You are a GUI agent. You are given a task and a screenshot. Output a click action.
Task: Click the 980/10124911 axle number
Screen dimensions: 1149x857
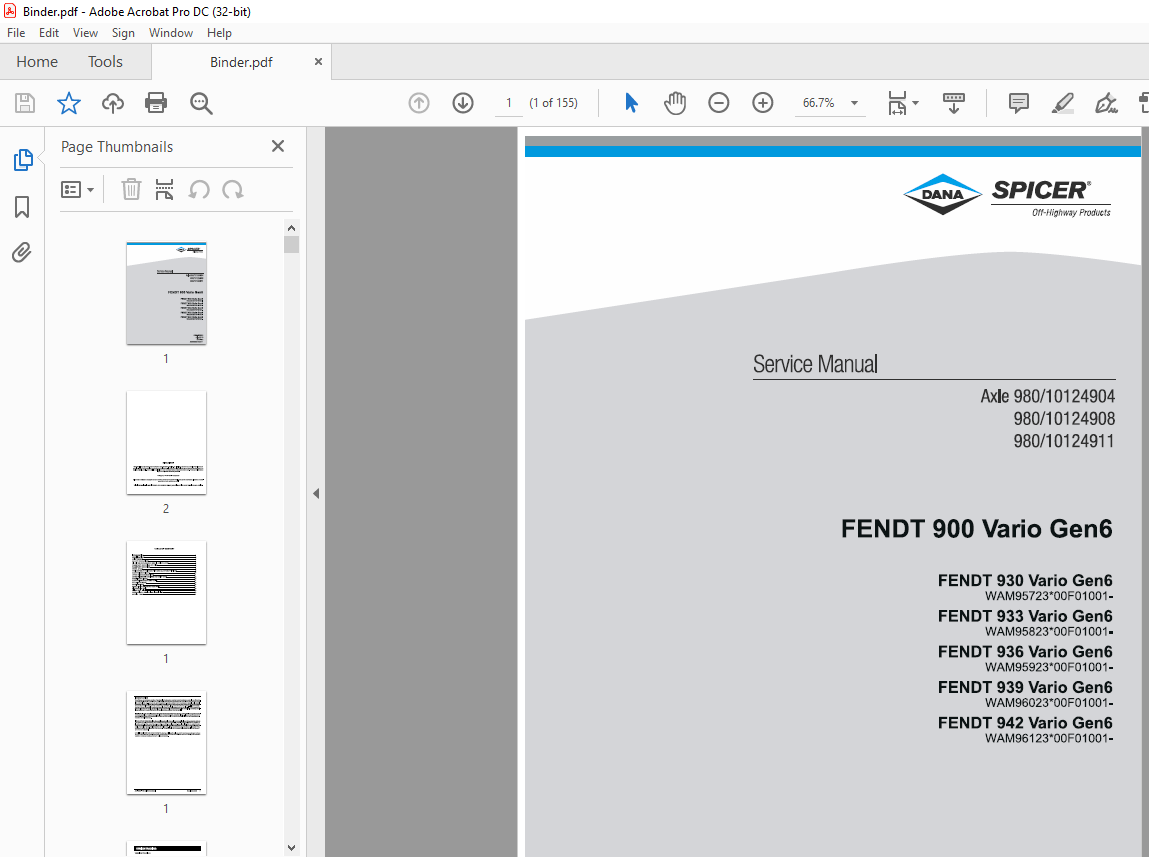[x=1064, y=441]
